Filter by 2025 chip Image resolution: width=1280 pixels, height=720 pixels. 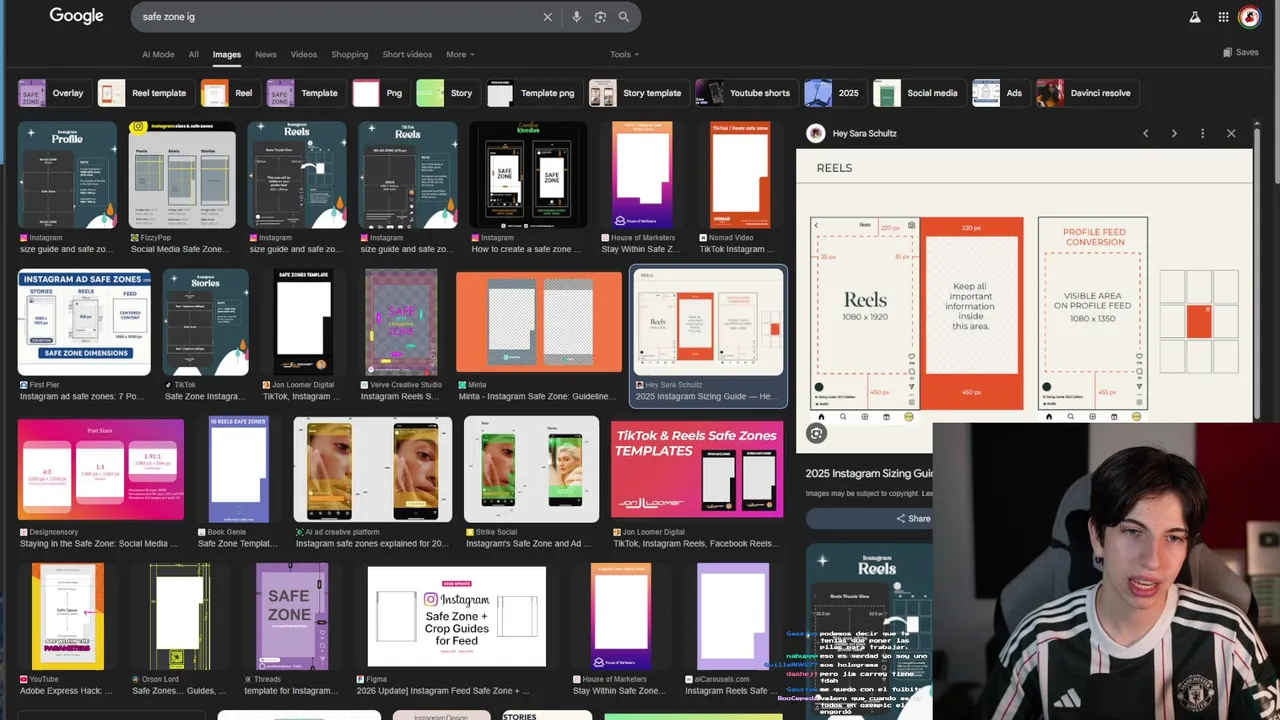834,93
